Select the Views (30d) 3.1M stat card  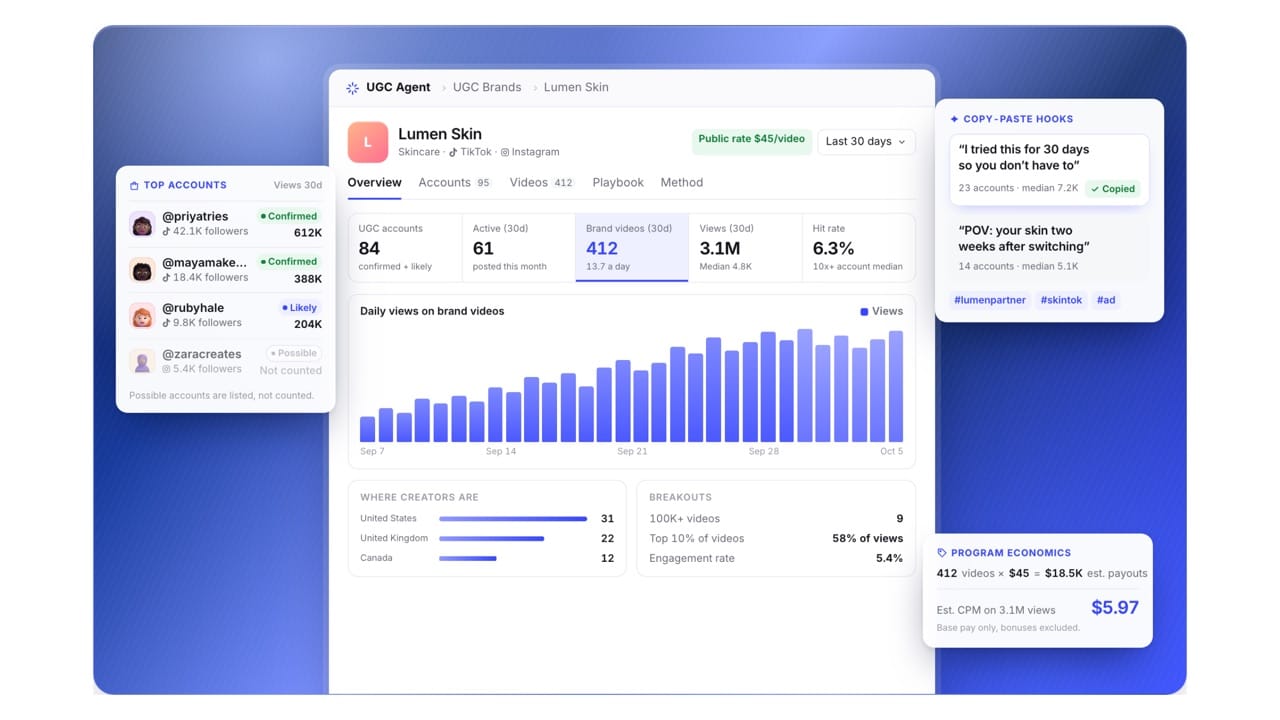pyautogui.click(x=745, y=247)
